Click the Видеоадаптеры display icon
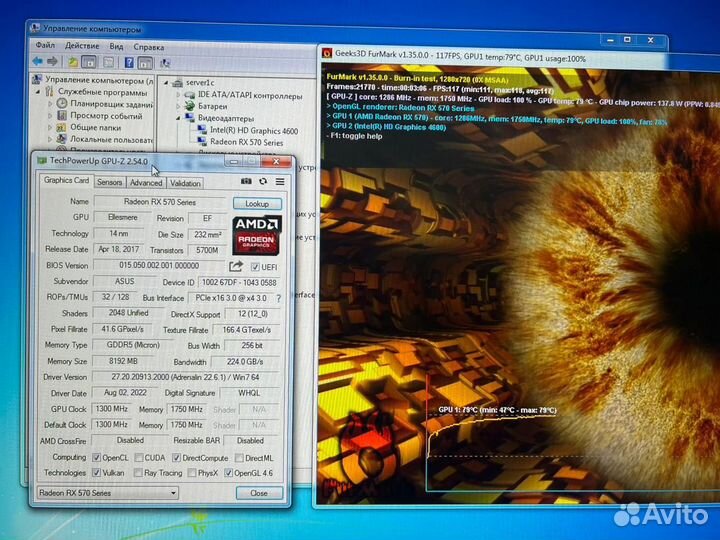Viewport: 720px width, 540px height. 190,118
